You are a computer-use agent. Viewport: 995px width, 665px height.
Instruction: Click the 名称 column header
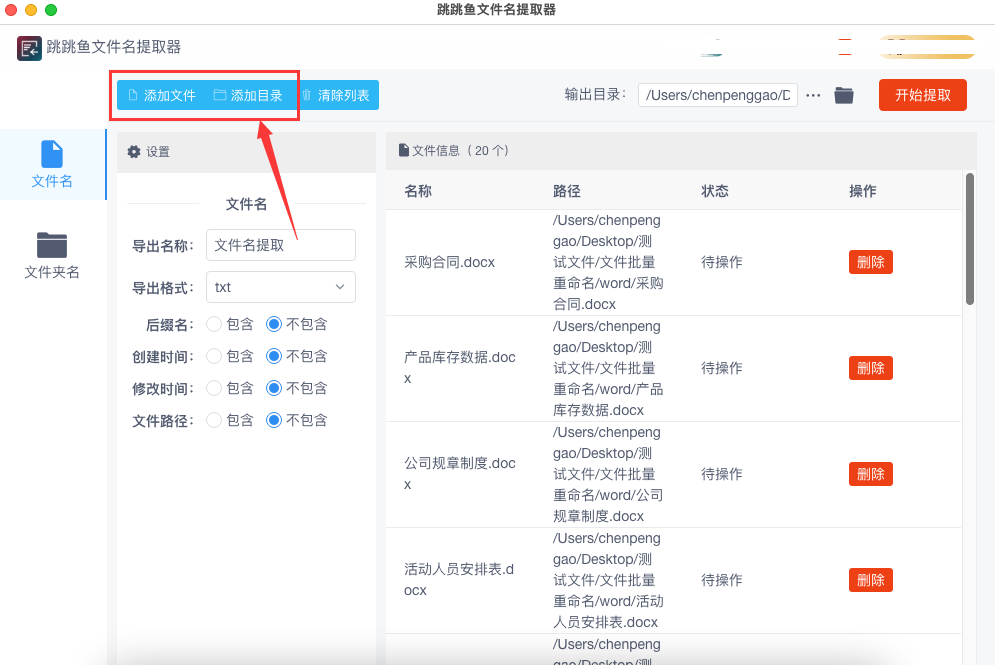click(x=418, y=191)
